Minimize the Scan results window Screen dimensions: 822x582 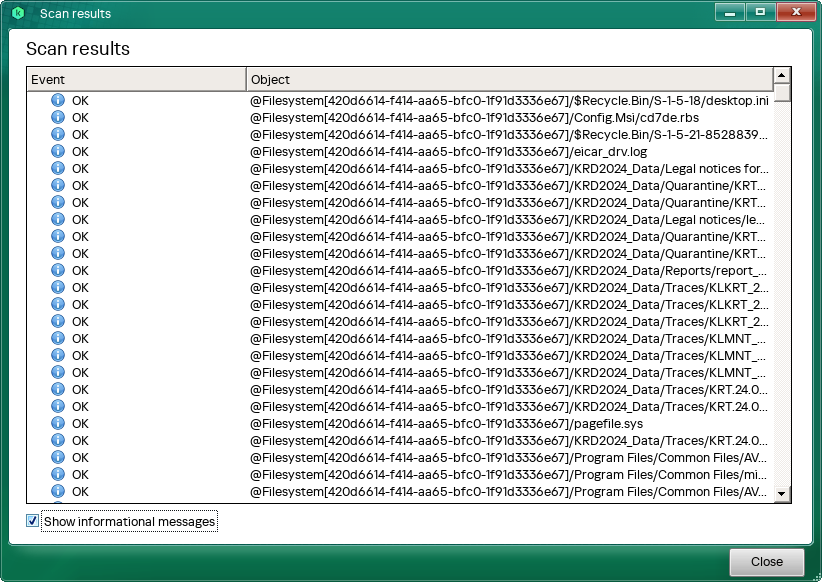pos(730,12)
